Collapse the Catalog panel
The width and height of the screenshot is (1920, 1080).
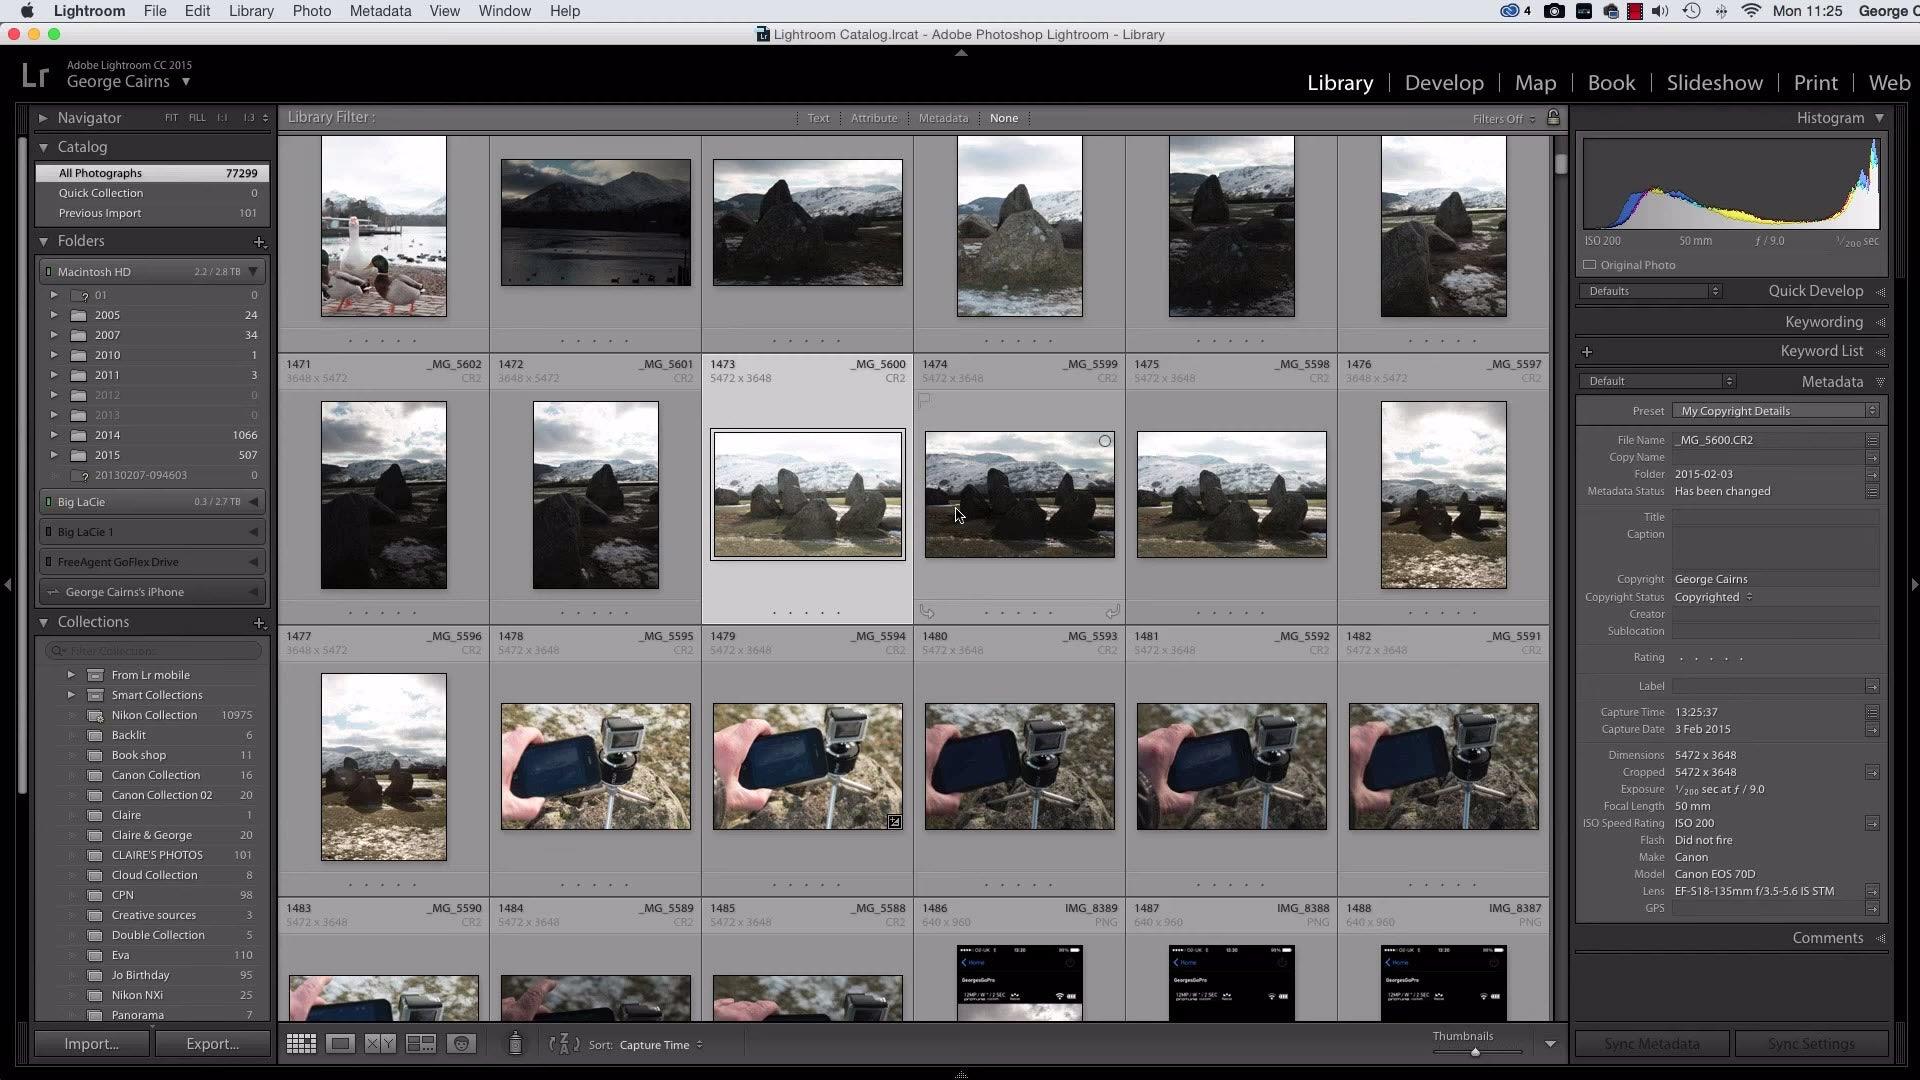pos(43,147)
